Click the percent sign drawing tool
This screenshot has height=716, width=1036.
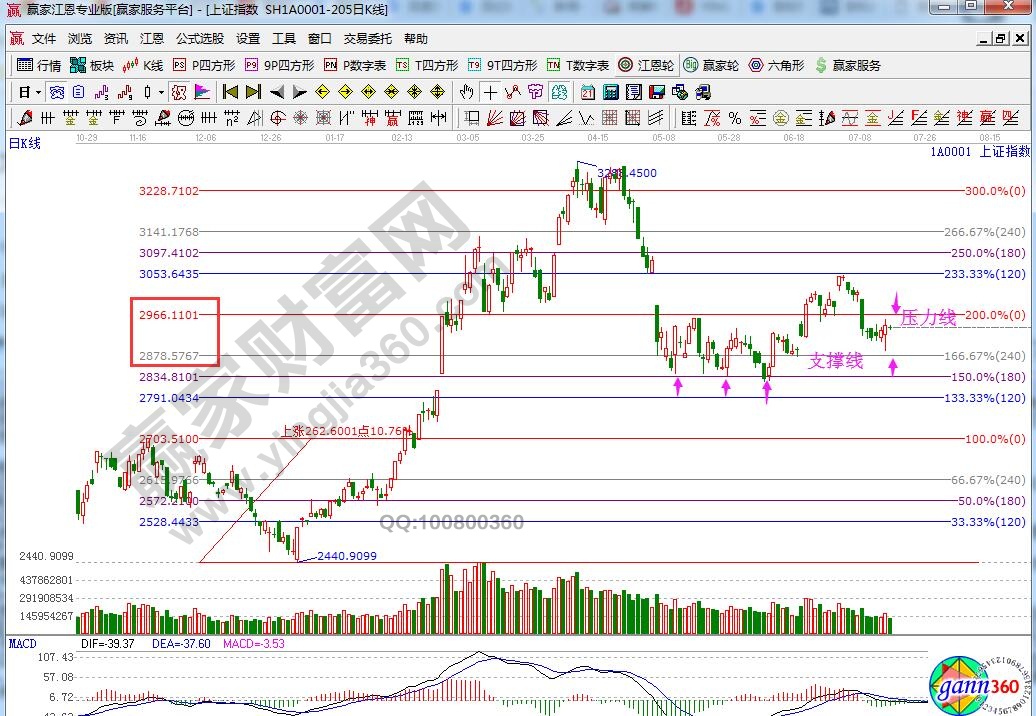click(734, 118)
